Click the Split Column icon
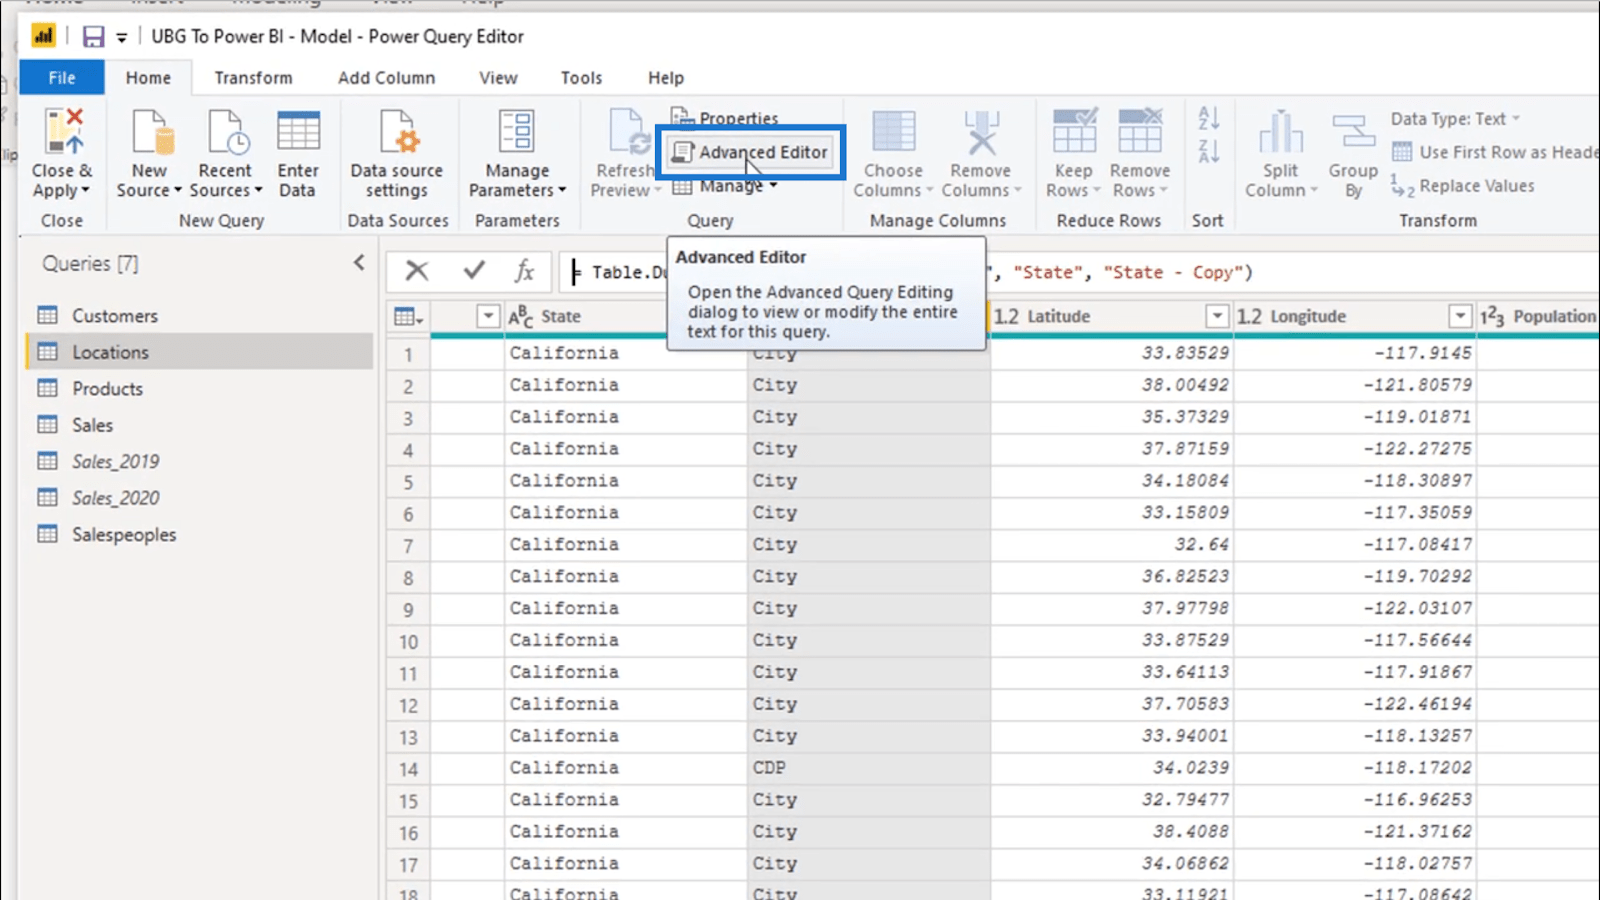1600x900 pixels. [1281, 132]
